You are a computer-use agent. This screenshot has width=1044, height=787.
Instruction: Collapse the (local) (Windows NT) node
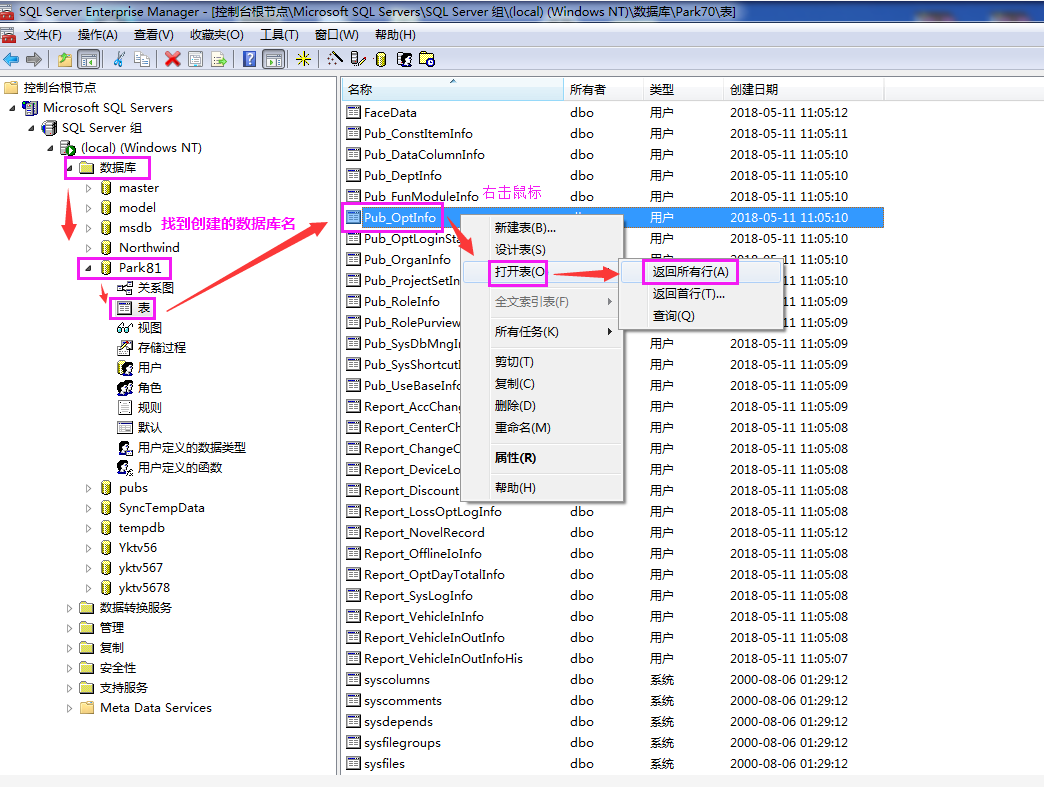tap(51, 148)
